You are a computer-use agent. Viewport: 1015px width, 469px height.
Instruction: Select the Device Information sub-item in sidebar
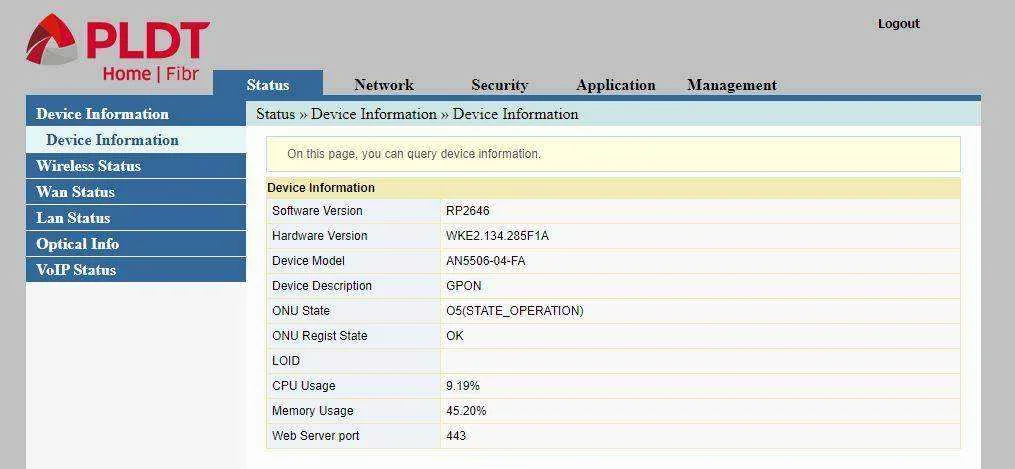(136, 140)
